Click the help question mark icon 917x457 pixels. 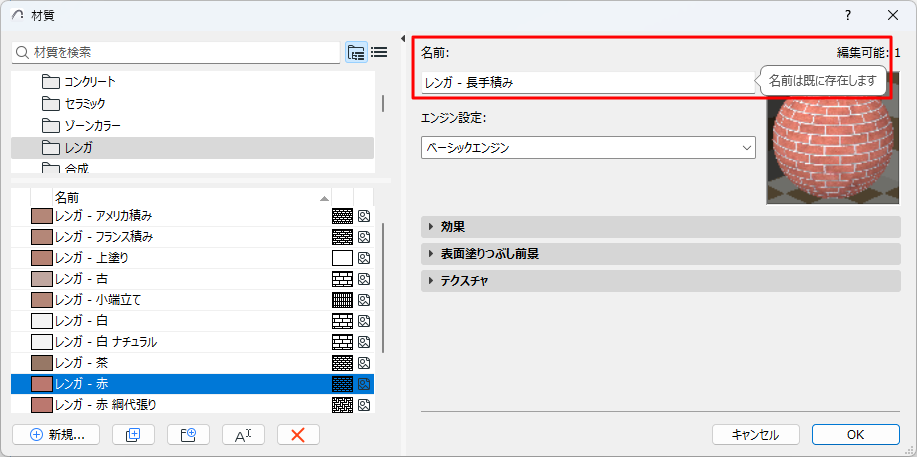pyautogui.click(x=848, y=15)
